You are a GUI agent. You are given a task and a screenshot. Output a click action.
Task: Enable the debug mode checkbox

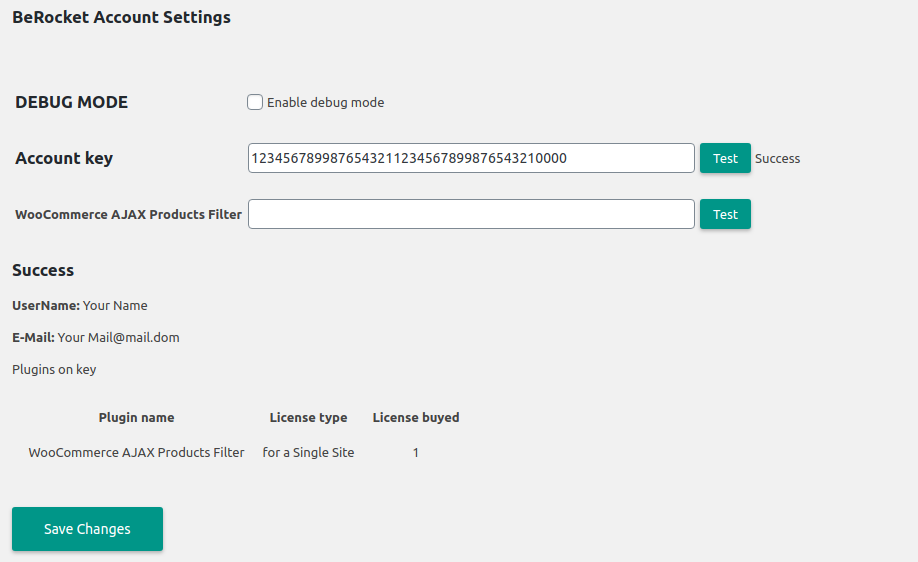click(x=255, y=102)
